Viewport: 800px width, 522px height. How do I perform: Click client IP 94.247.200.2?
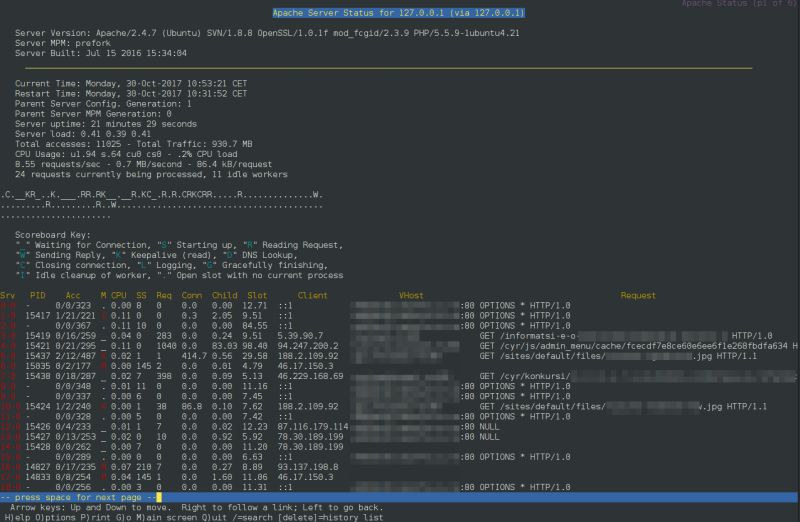(x=308, y=346)
